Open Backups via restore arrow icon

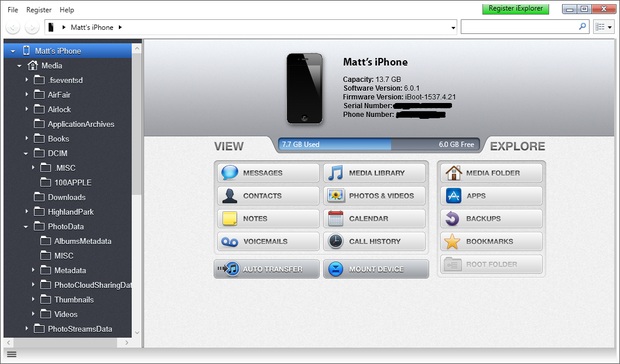452,219
